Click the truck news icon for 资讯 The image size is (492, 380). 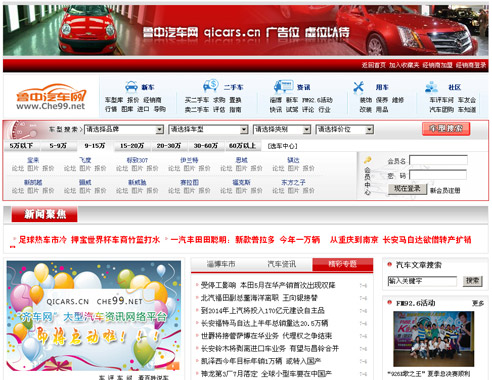click(x=283, y=86)
